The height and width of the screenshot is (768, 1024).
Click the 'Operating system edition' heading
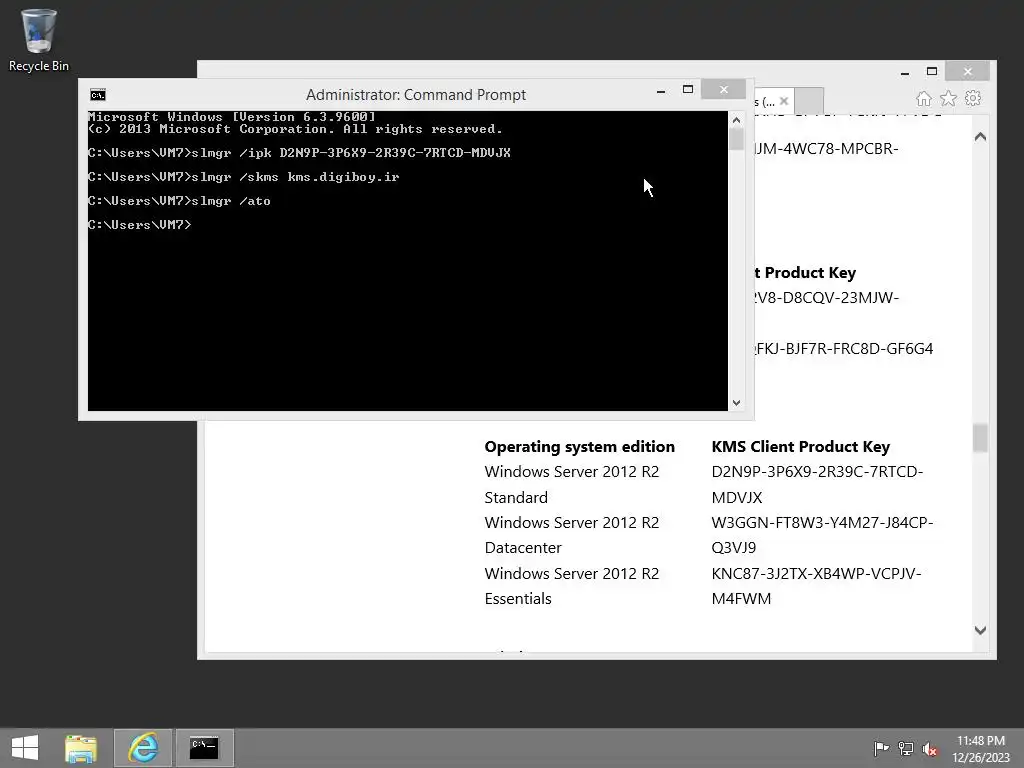[x=579, y=447]
